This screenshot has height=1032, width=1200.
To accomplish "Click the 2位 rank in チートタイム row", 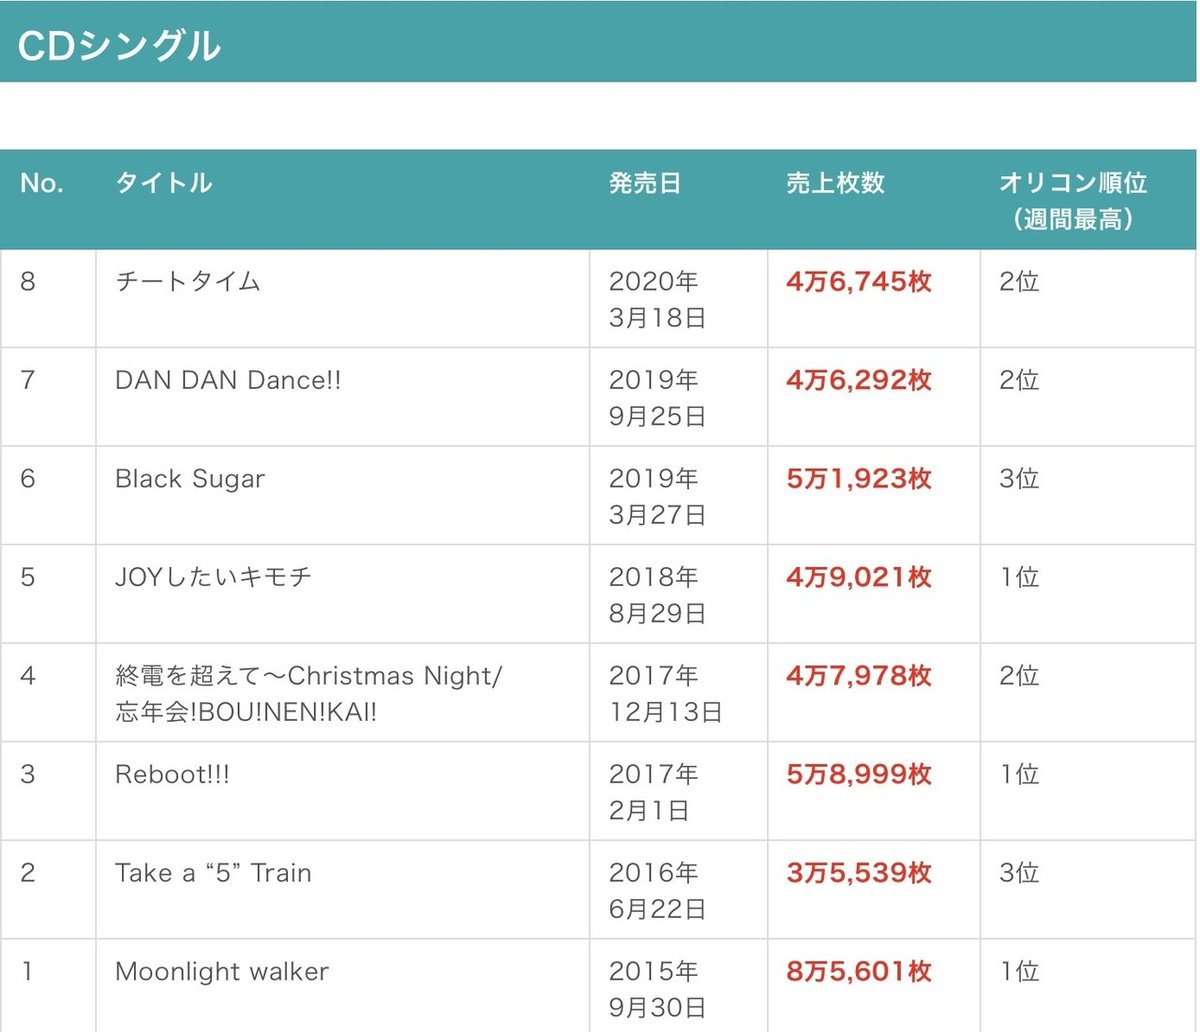I will point(1019,282).
